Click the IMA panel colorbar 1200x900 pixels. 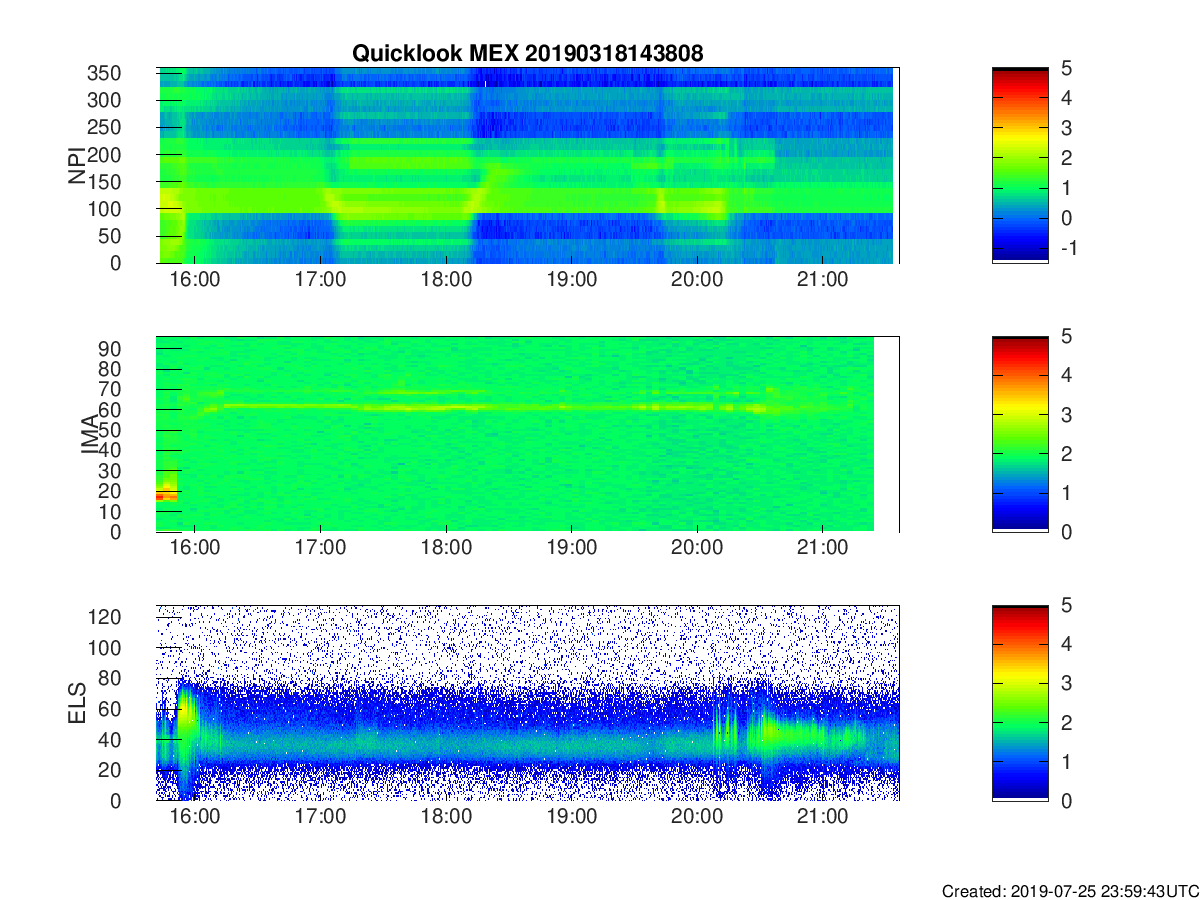(1020, 434)
